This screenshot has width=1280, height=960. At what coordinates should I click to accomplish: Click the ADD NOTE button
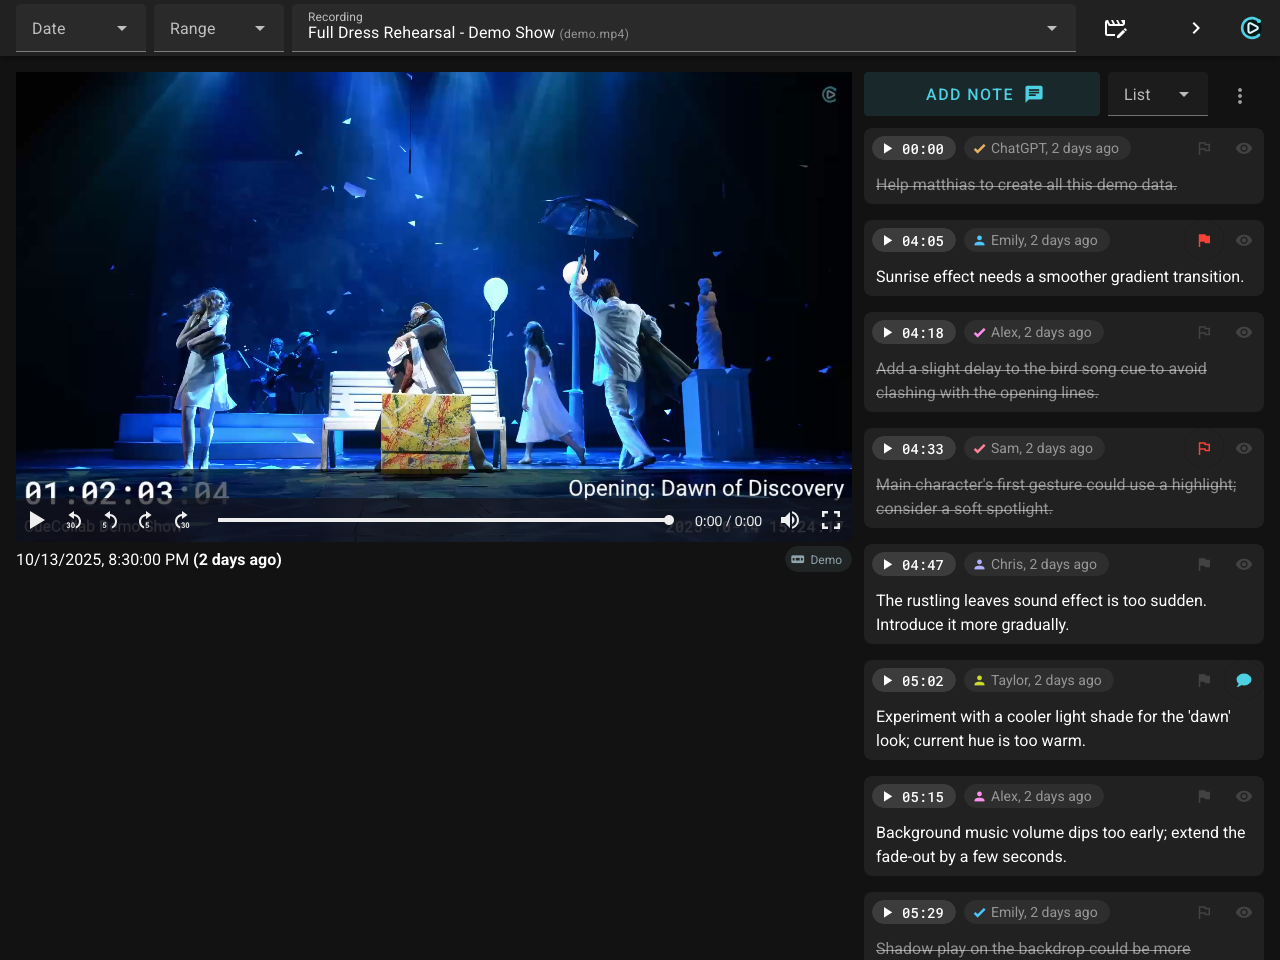tap(981, 94)
